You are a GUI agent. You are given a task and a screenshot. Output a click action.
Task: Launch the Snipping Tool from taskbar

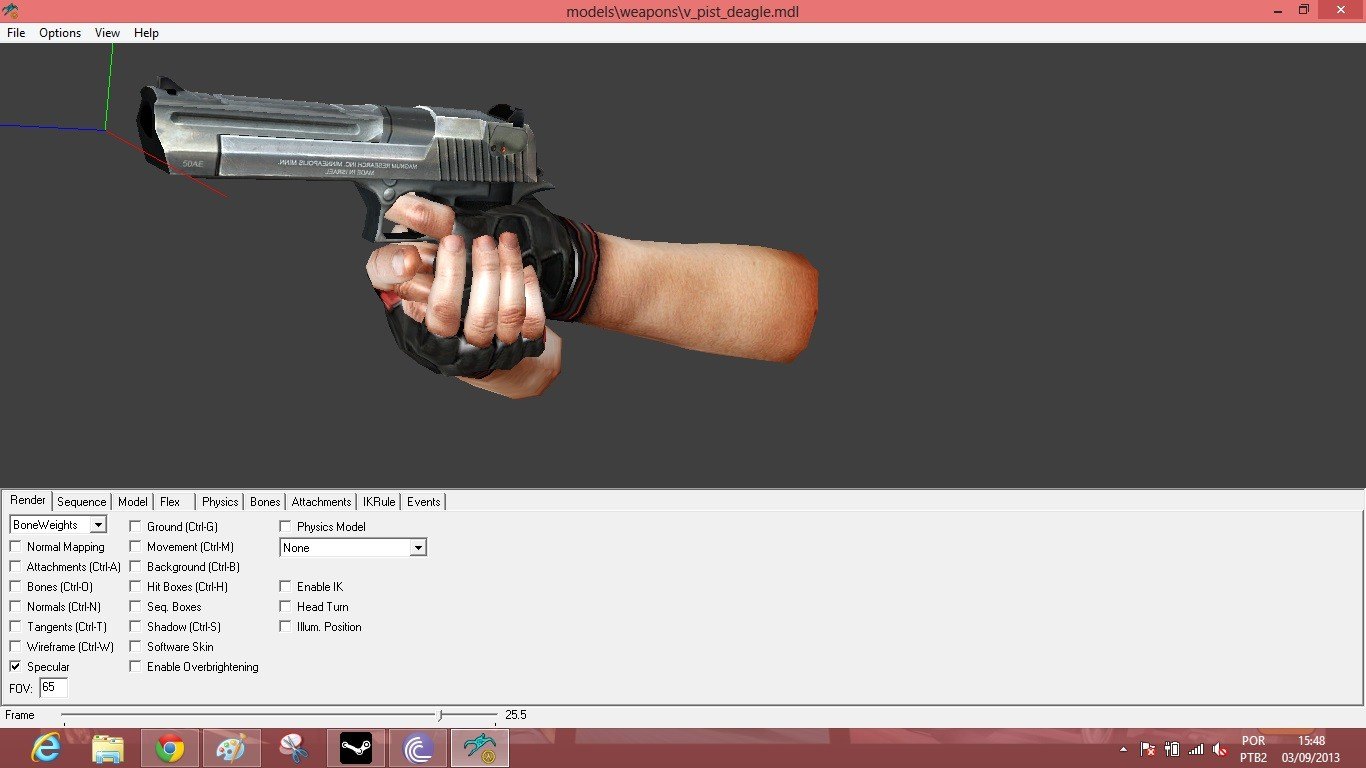click(294, 748)
